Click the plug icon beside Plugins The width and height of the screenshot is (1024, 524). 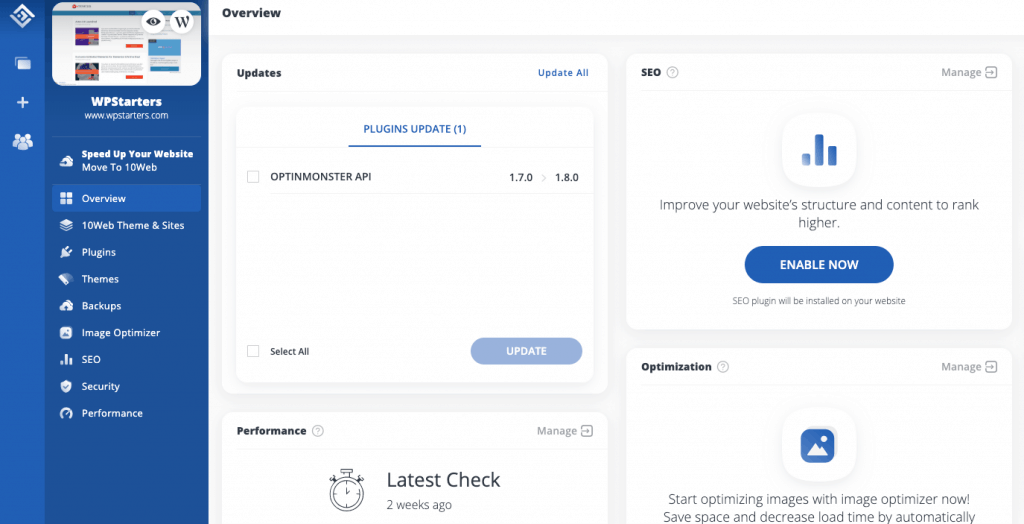(66, 252)
